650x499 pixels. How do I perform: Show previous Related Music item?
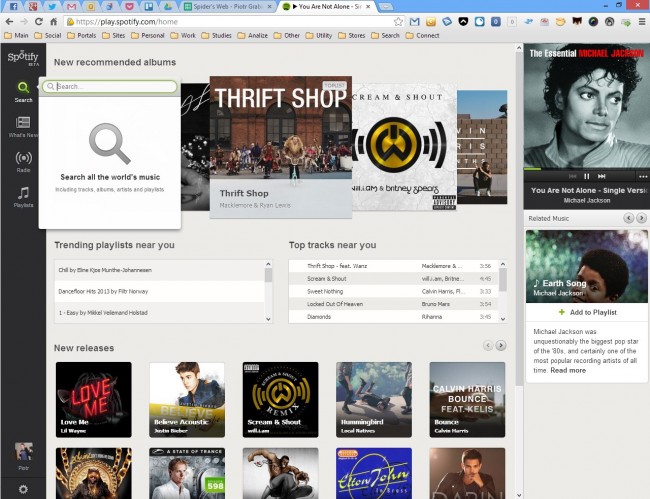point(628,218)
